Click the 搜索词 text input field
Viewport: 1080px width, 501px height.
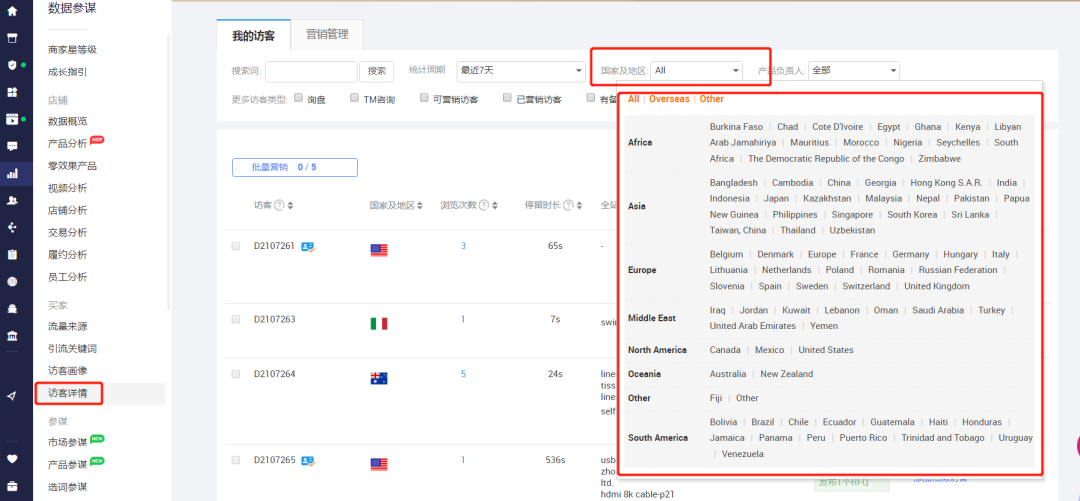[311, 71]
